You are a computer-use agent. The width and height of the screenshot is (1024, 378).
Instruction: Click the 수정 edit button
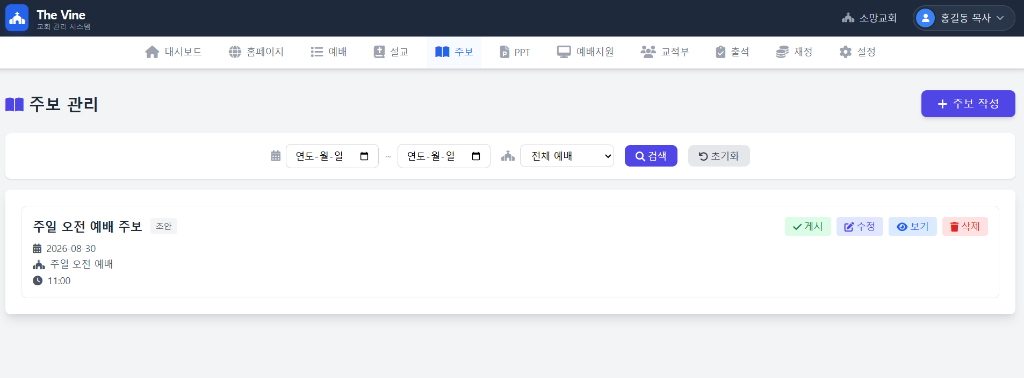859,227
